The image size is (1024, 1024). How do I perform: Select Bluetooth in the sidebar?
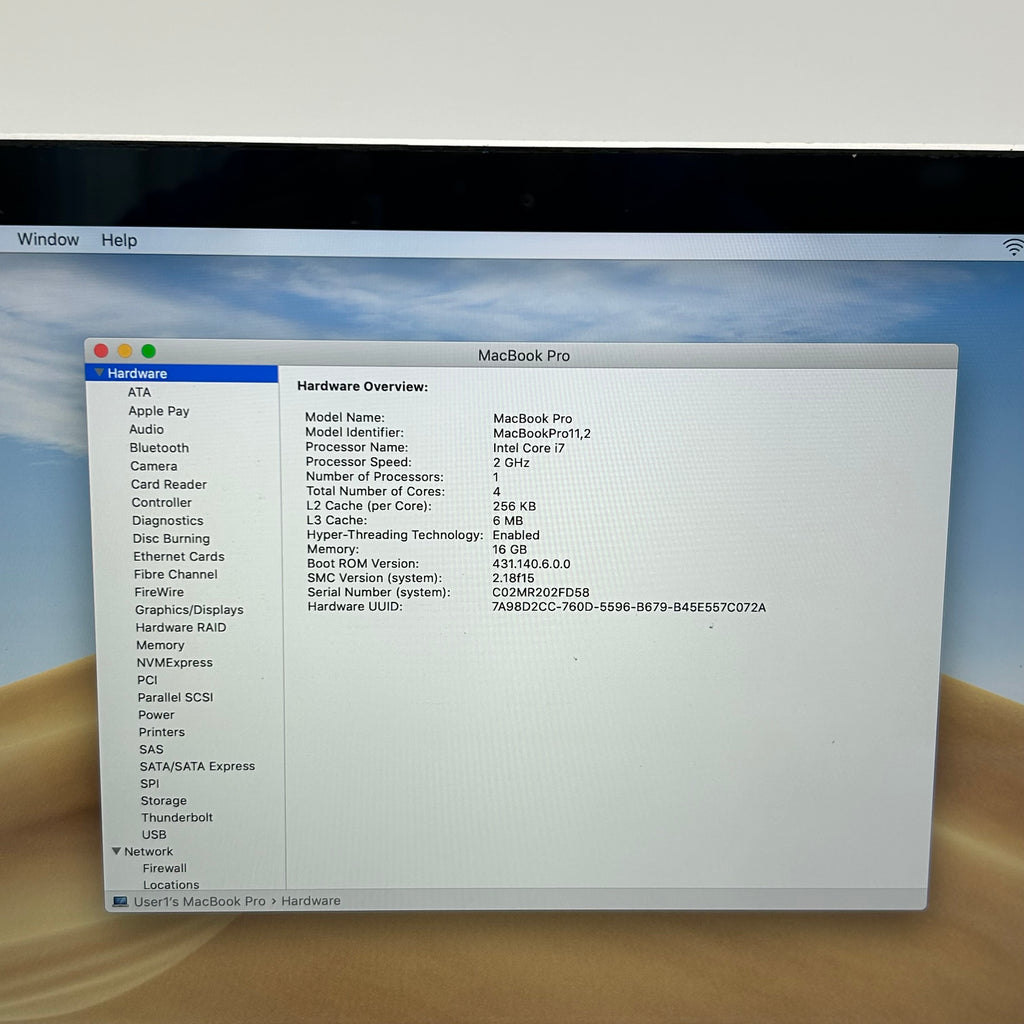(x=159, y=447)
